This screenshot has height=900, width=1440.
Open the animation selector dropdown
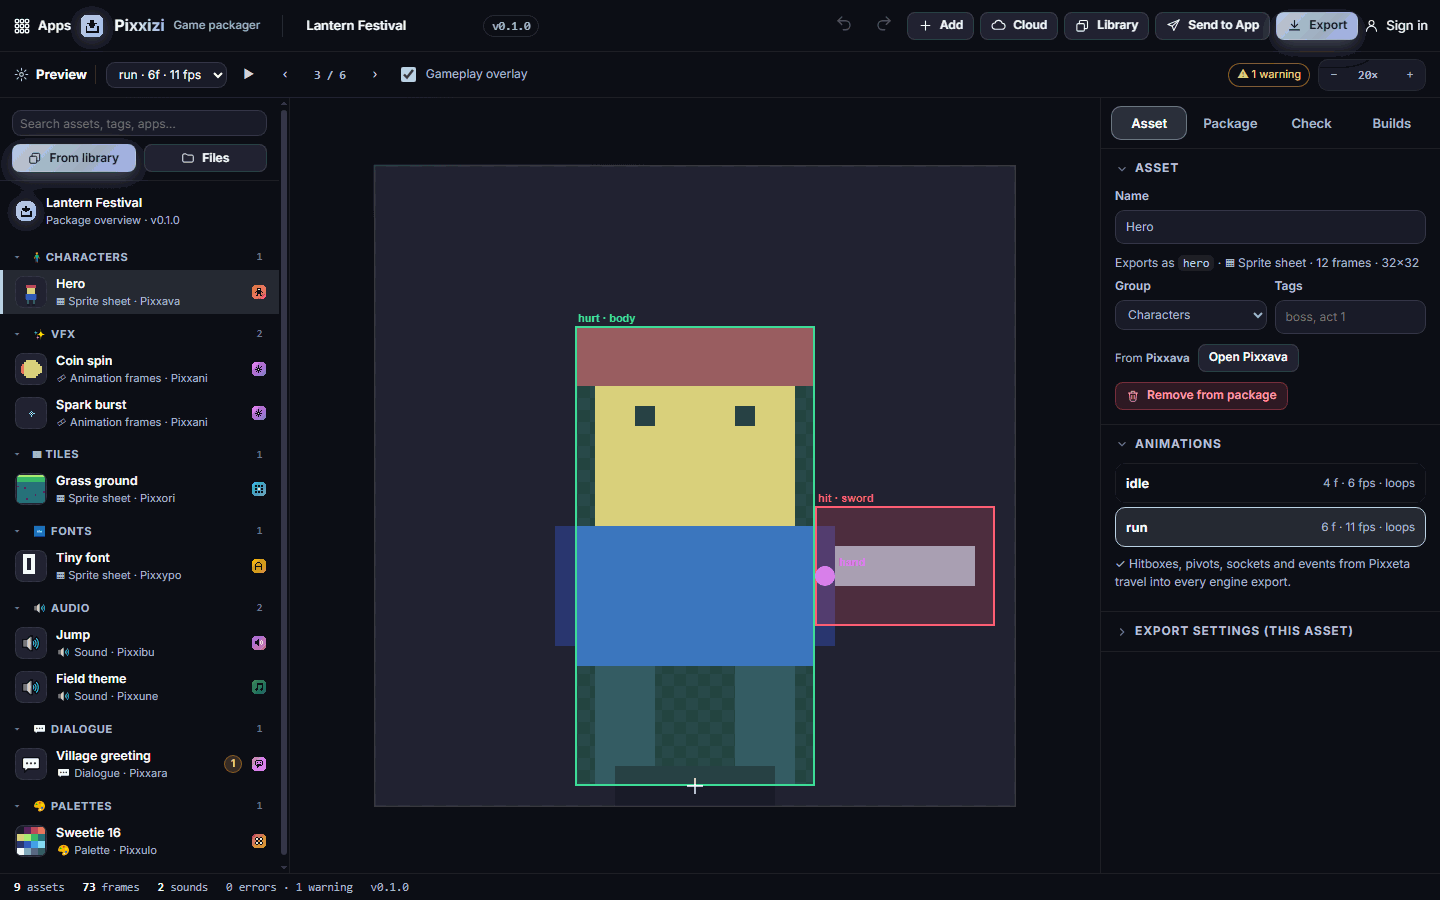(166, 75)
